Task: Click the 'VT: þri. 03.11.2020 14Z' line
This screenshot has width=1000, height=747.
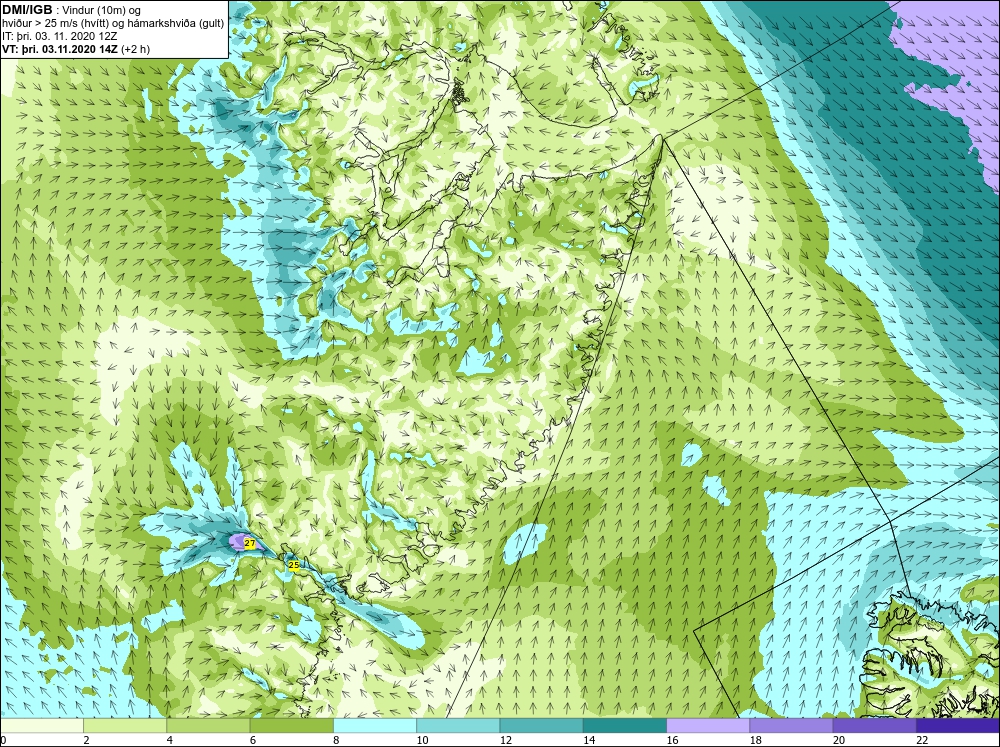Action: point(59,48)
